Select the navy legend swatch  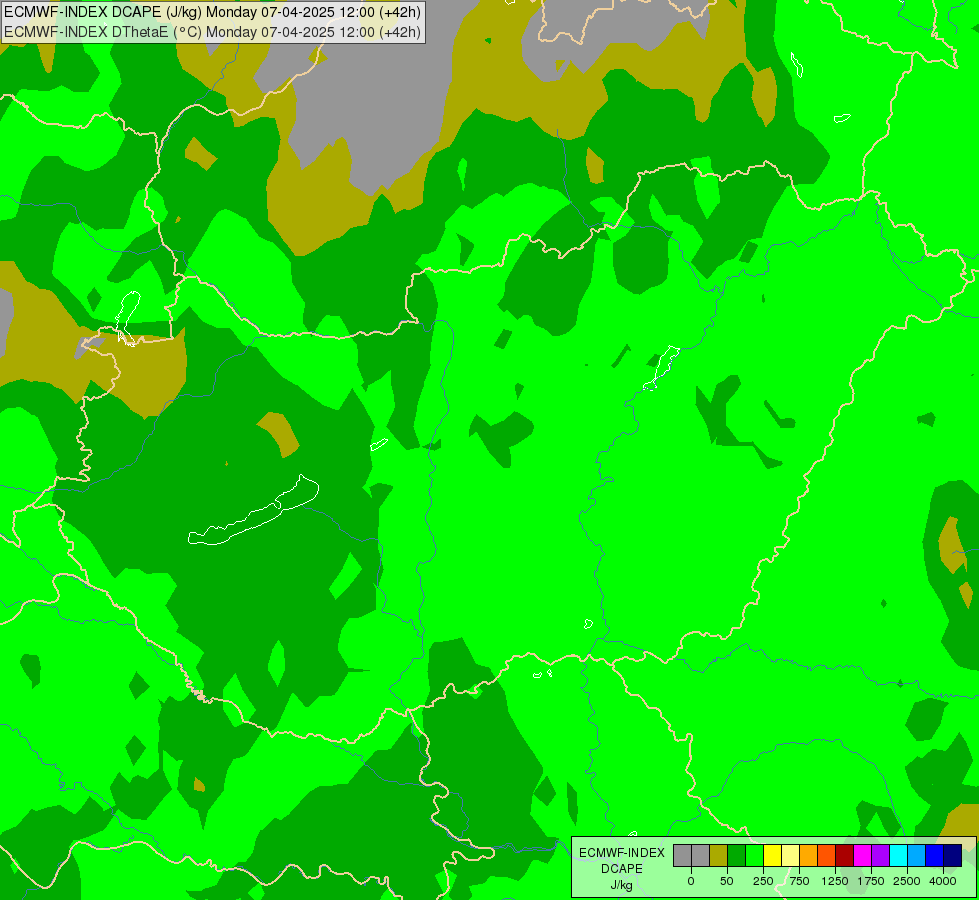coord(953,855)
